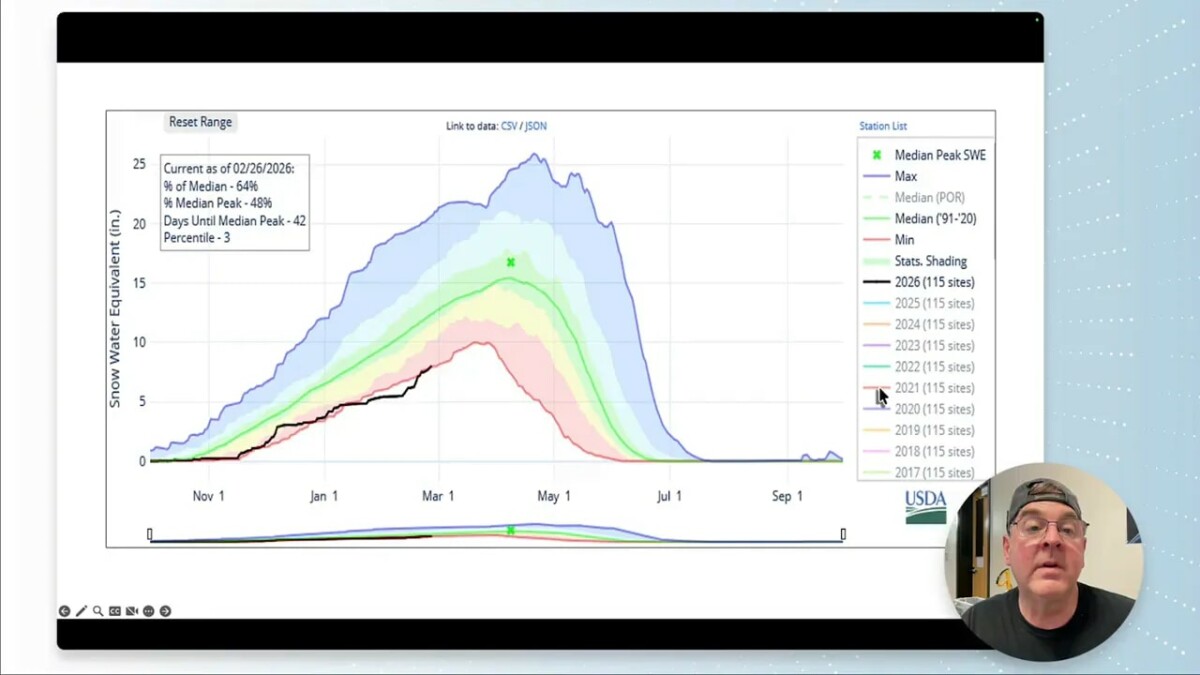Click the green Median Peak SWE marker
Screen dimensions: 1200x675
point(509,261)
